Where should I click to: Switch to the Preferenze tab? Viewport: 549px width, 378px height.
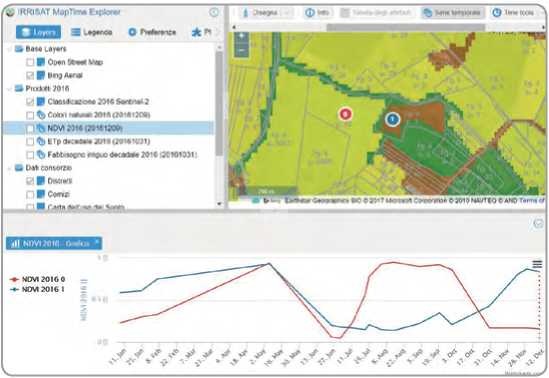click(x=152, y=32)
